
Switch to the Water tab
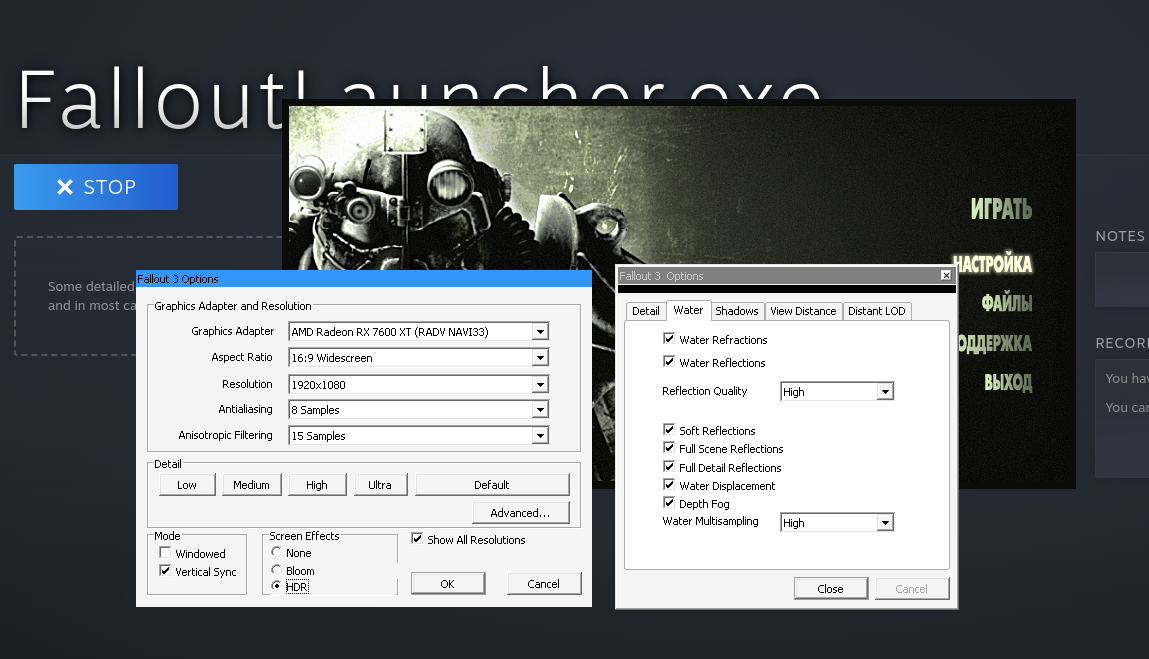(688, 310)
